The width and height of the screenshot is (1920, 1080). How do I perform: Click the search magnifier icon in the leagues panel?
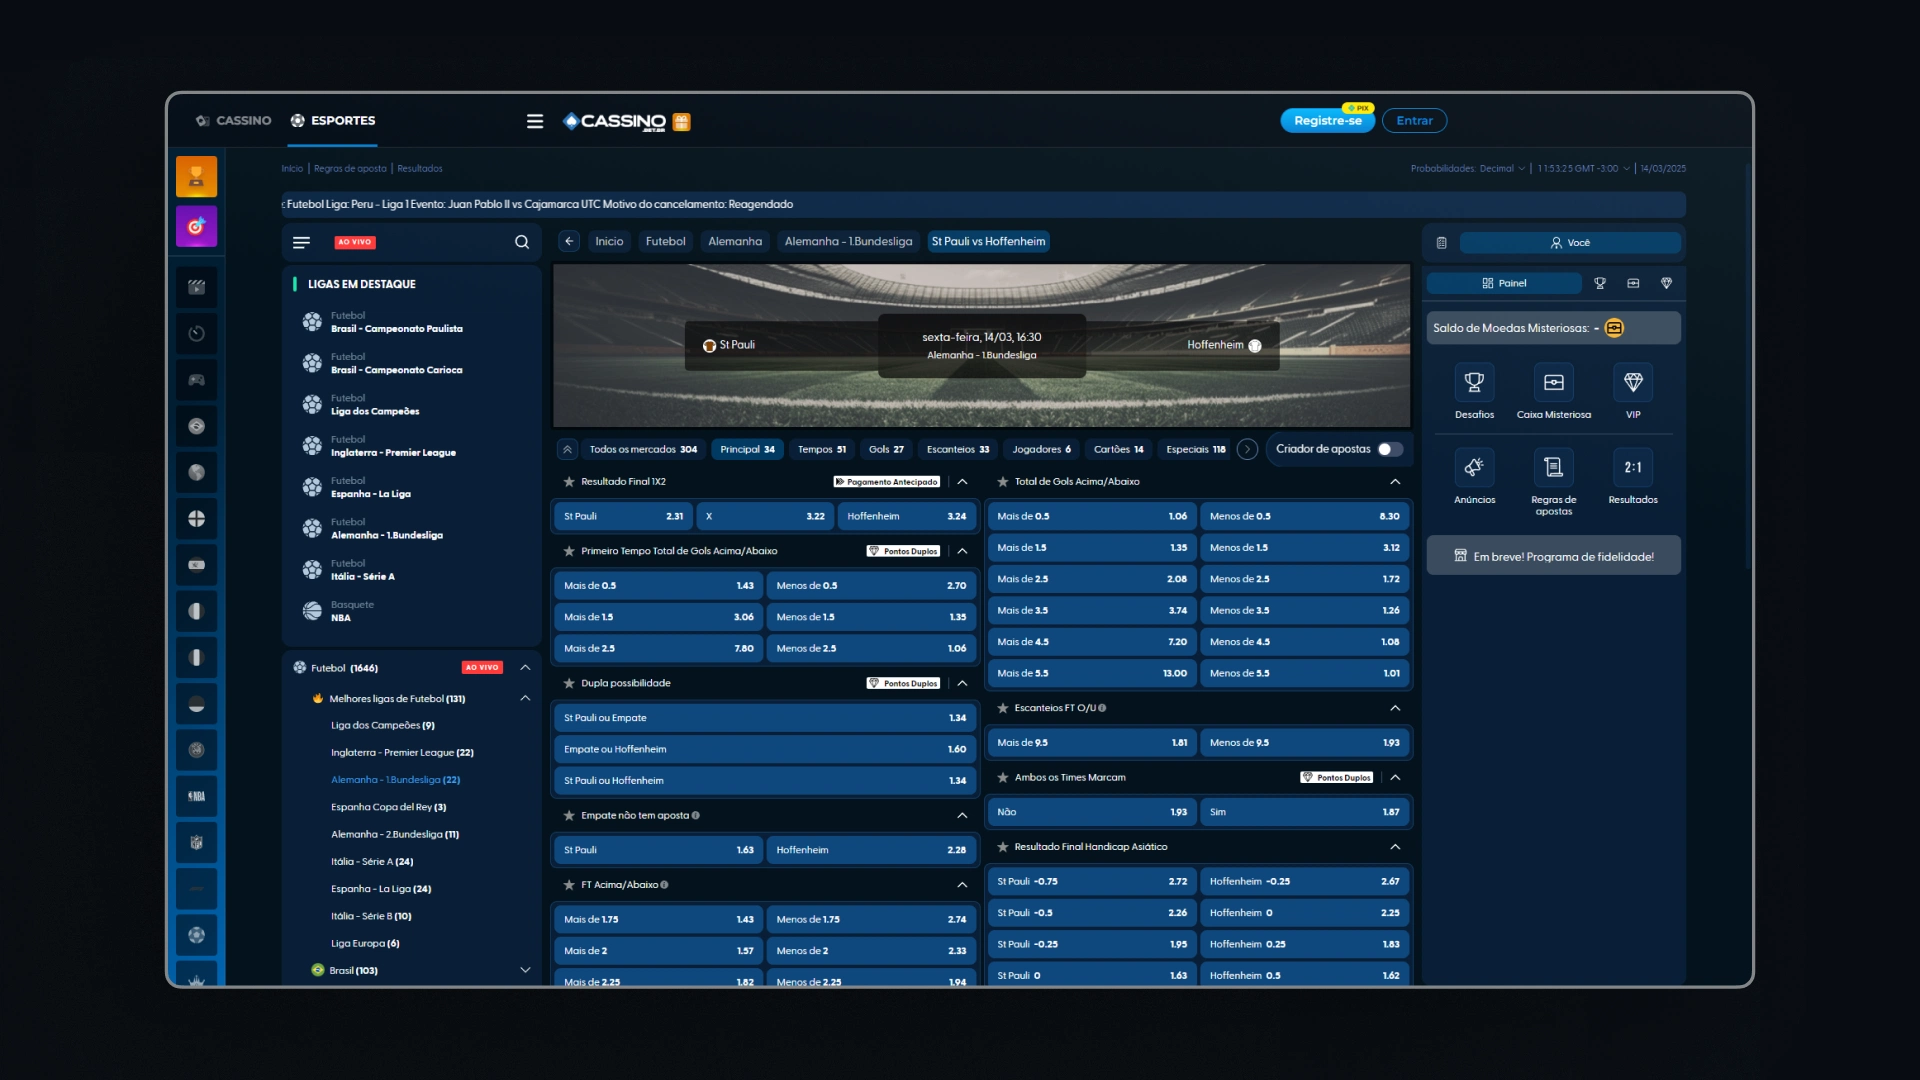click(521, 242)
